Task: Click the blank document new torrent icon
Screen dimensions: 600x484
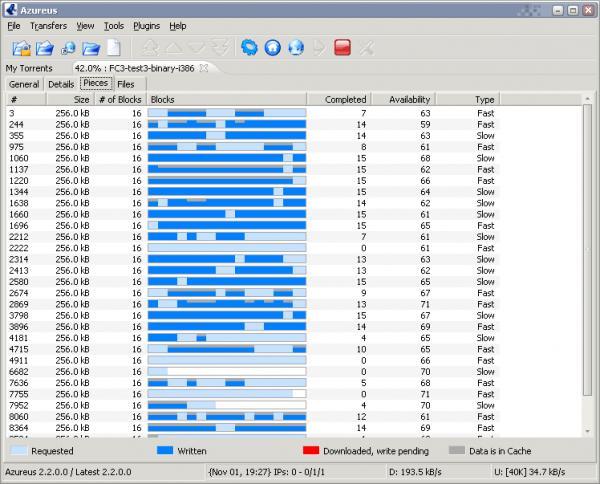Action: point(114,48)
